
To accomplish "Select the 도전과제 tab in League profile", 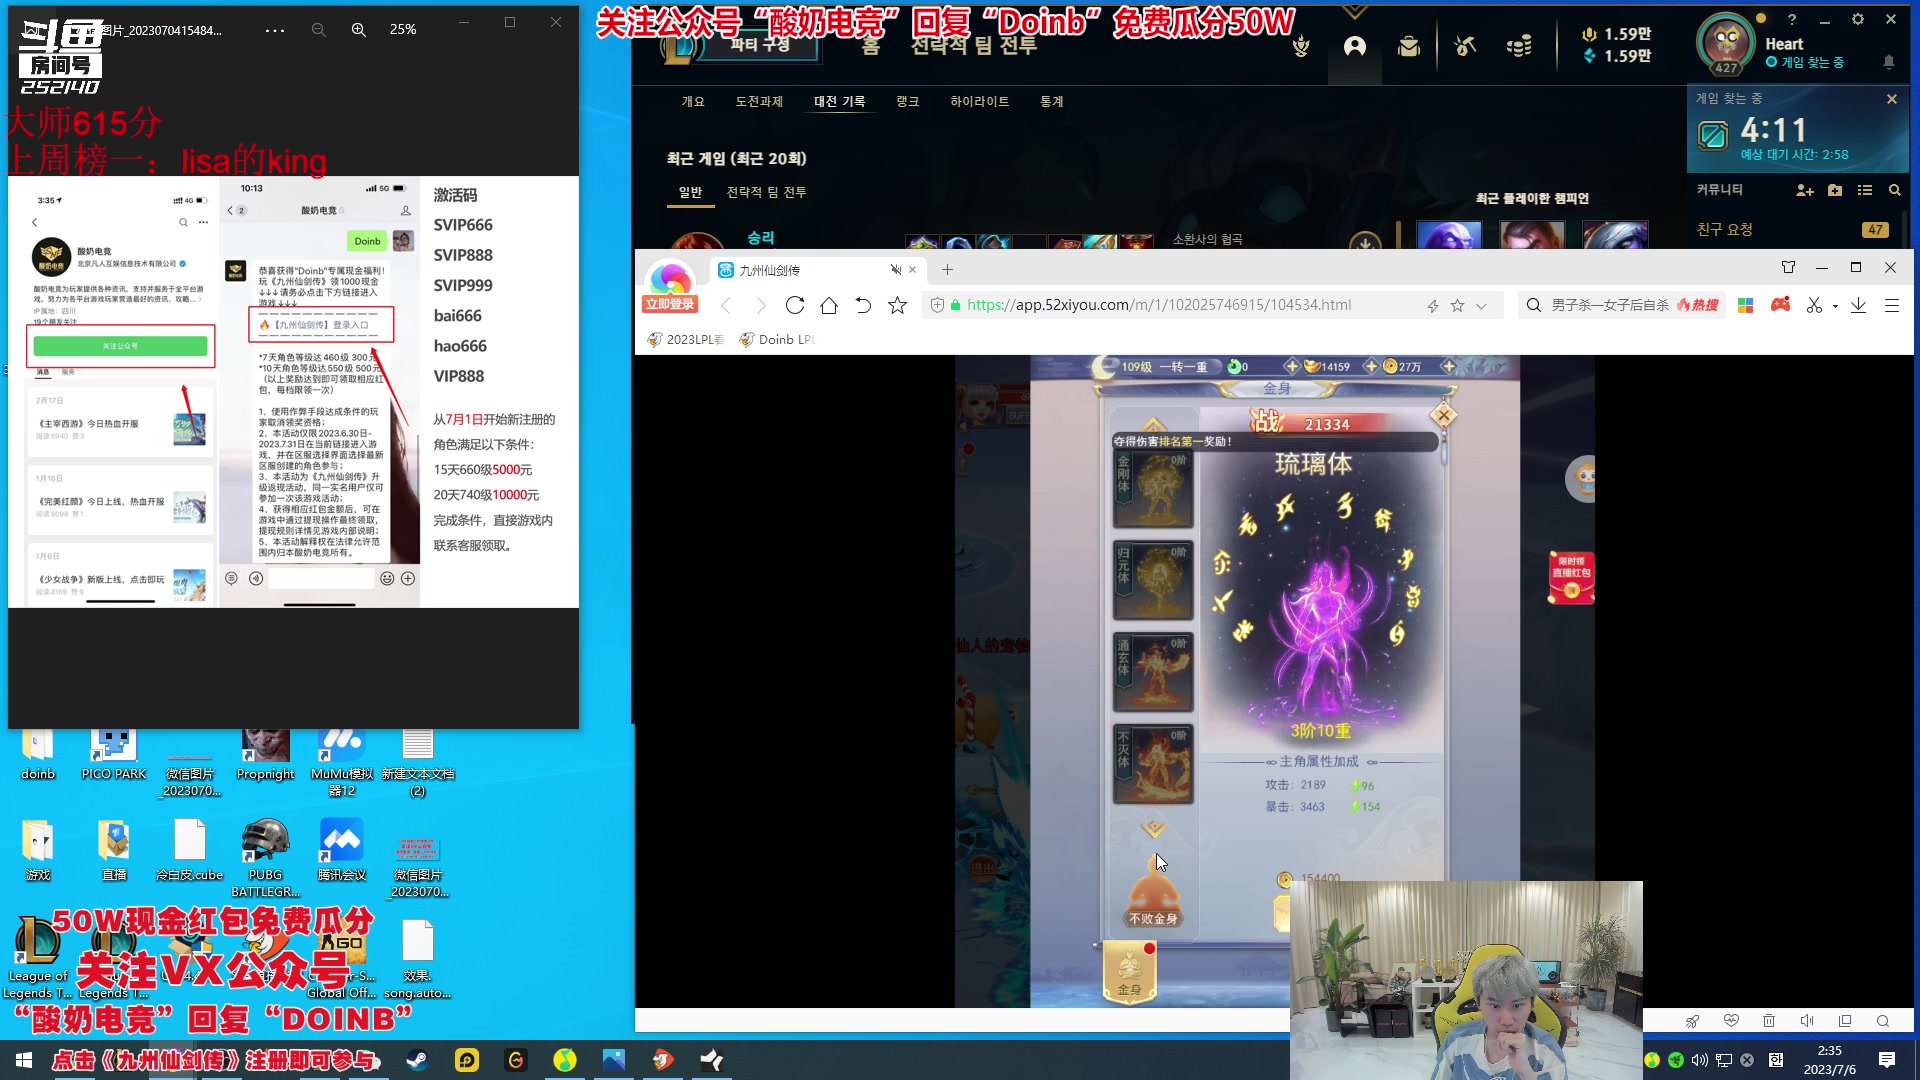I will pos(759,101).
